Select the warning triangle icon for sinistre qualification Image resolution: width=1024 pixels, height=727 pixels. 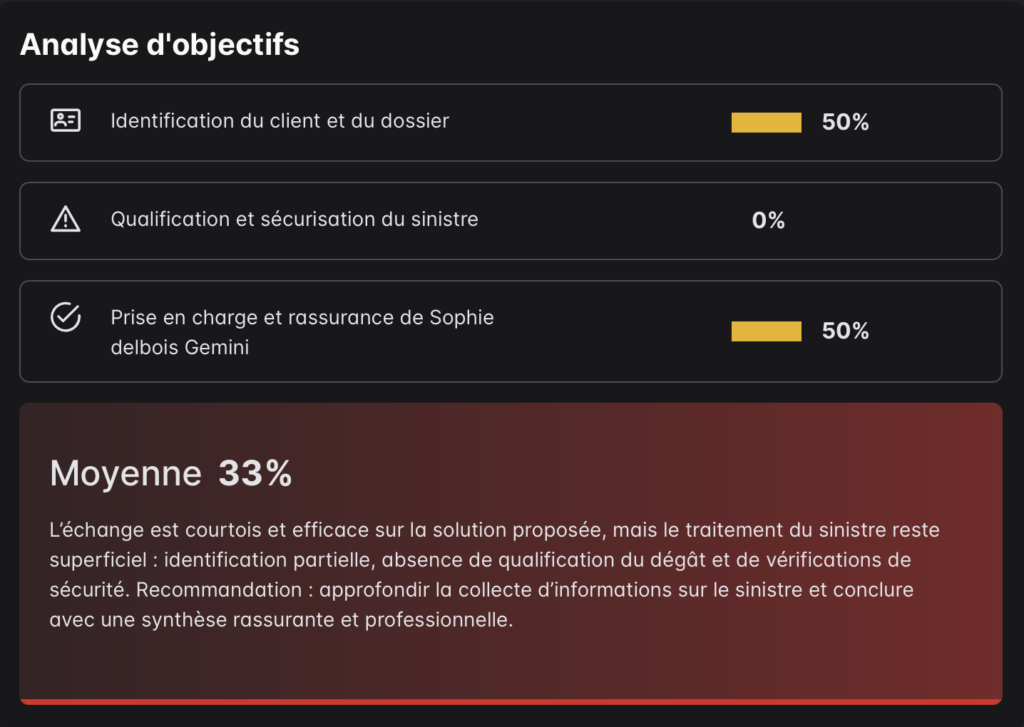[65, 219]
